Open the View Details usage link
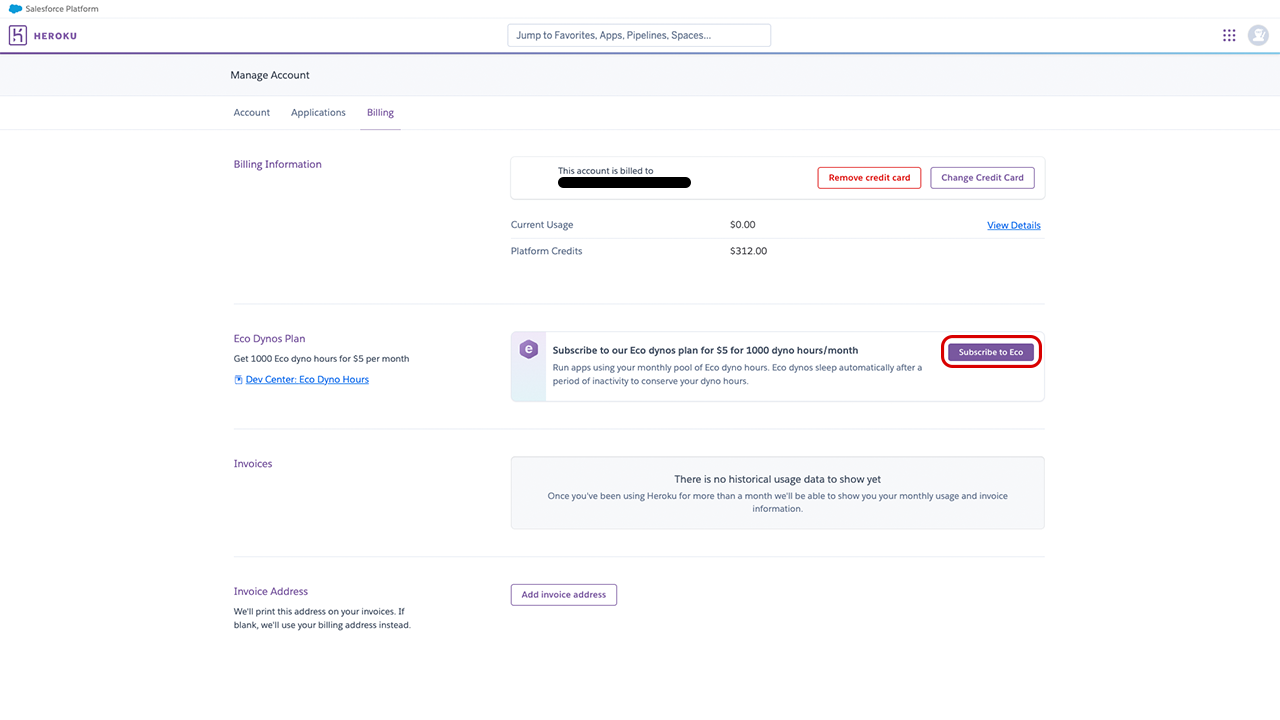Image resolution: width=1280 pixels, height=720 pixels. pos(1013,225)
